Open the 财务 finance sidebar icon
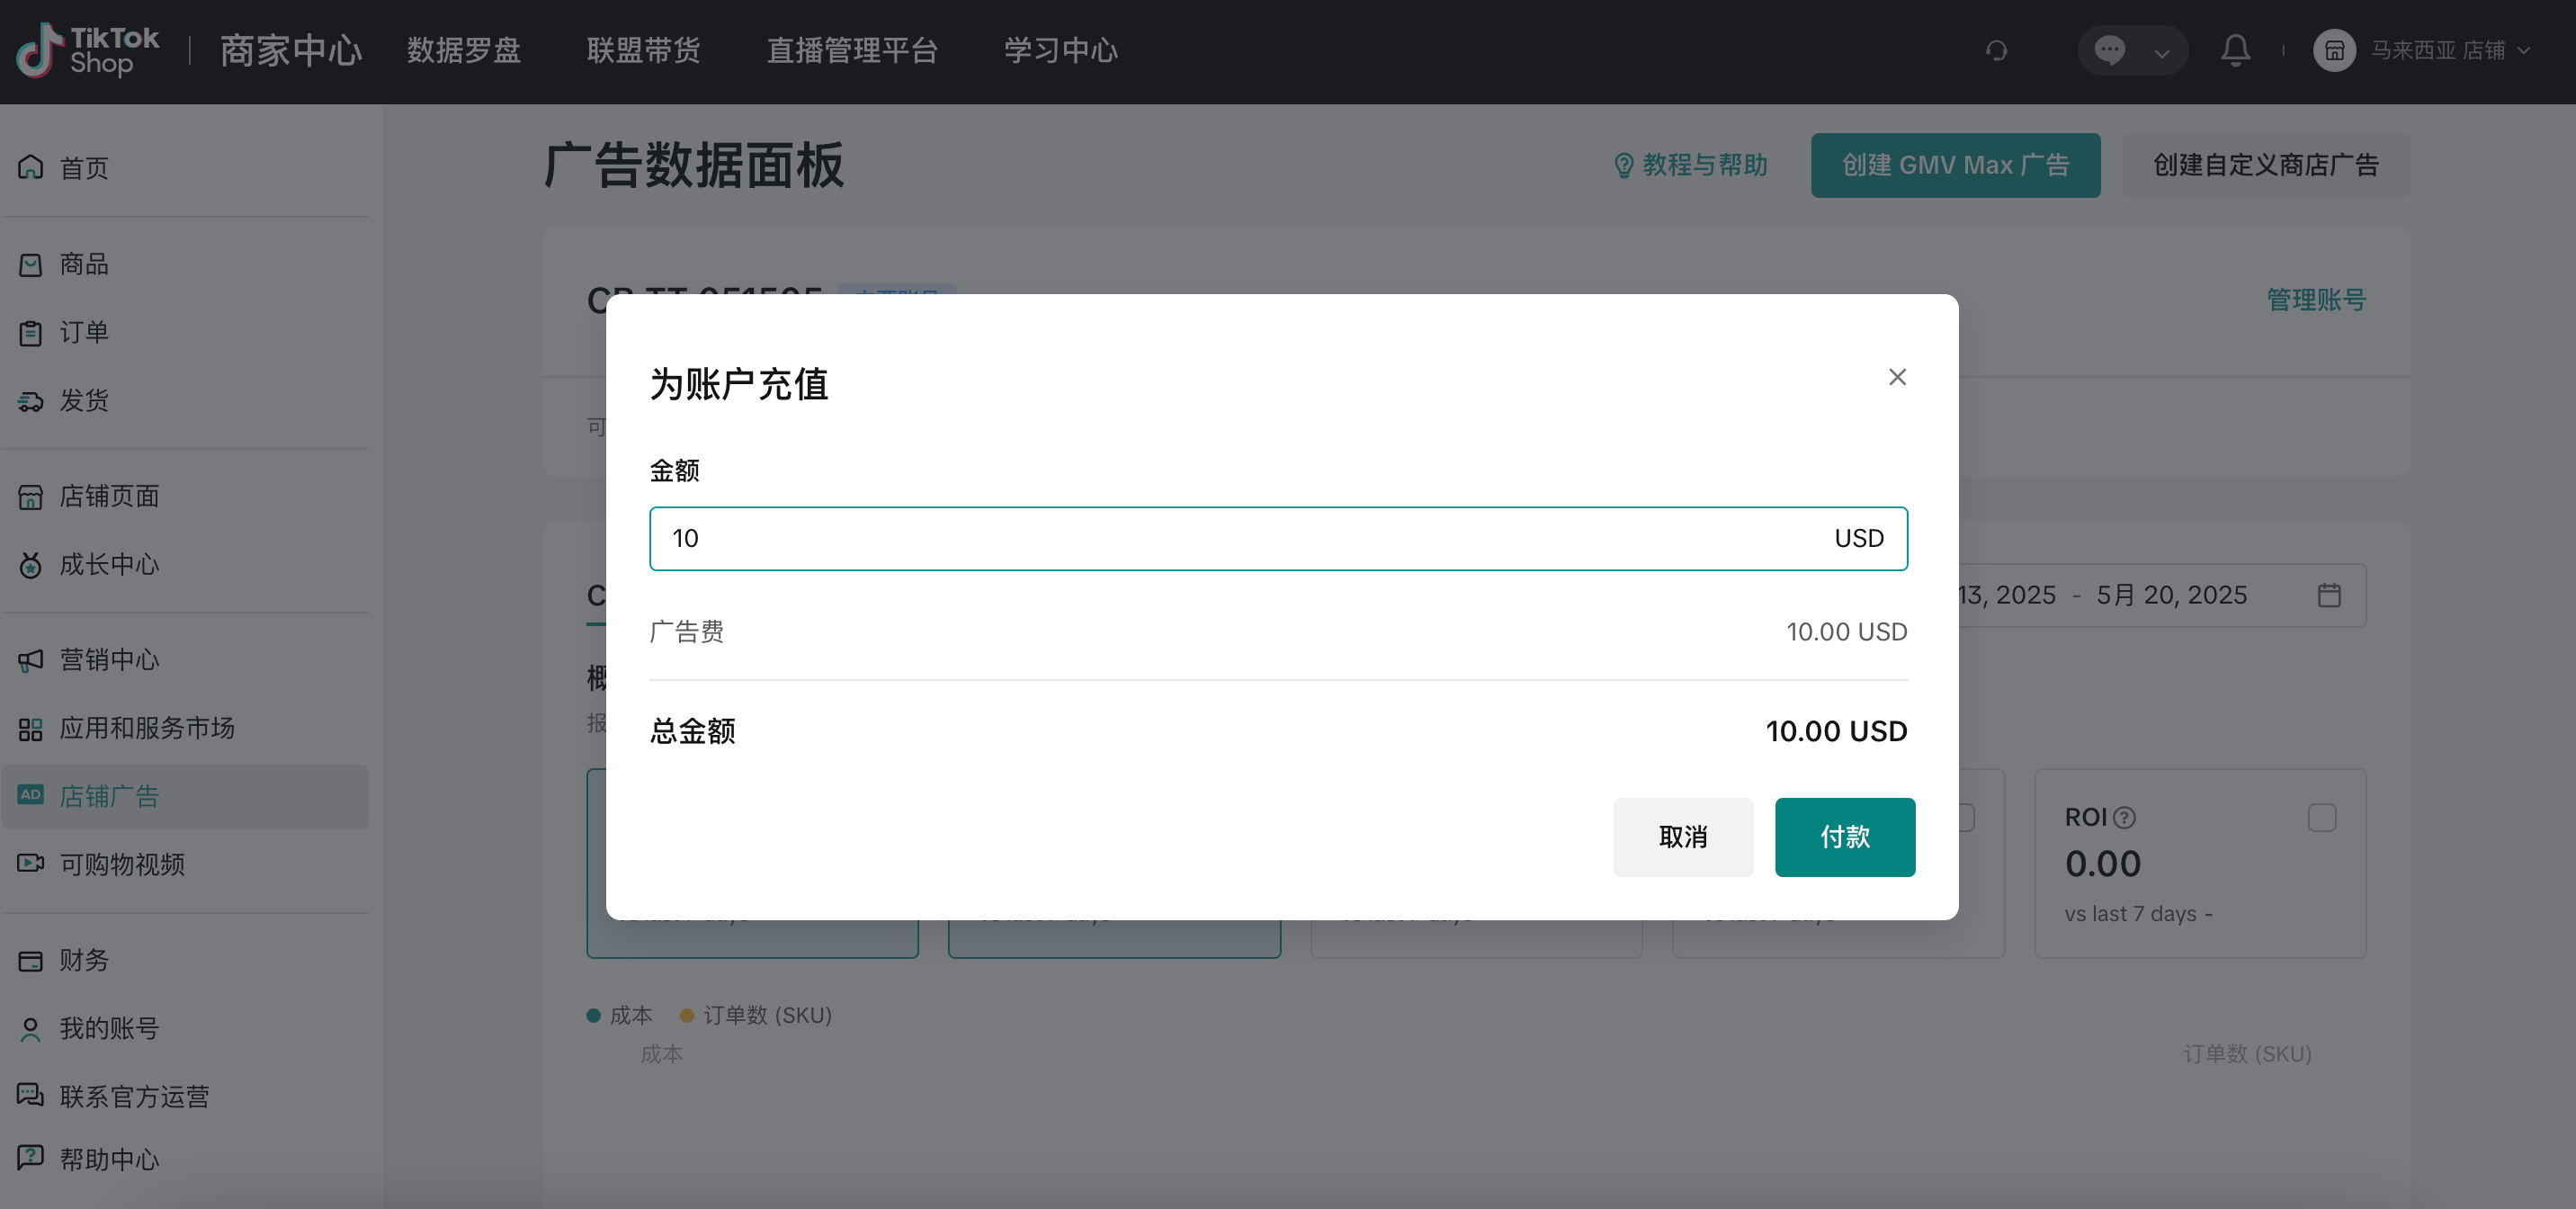 tap(30, 960)
